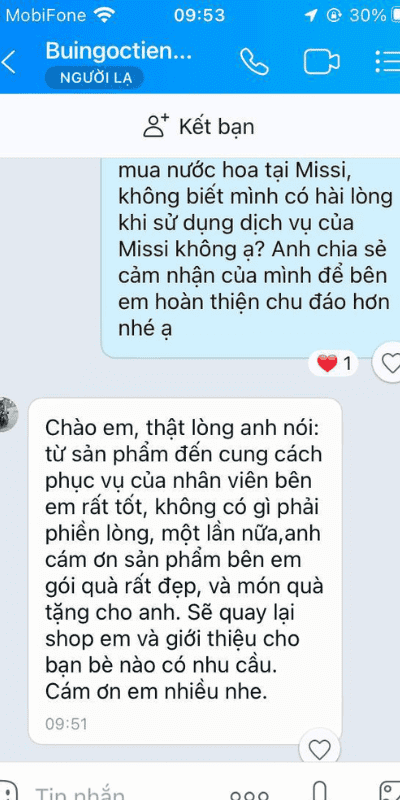
Task: Start a voice call with Buingoctien
Action: coord(254,62)
